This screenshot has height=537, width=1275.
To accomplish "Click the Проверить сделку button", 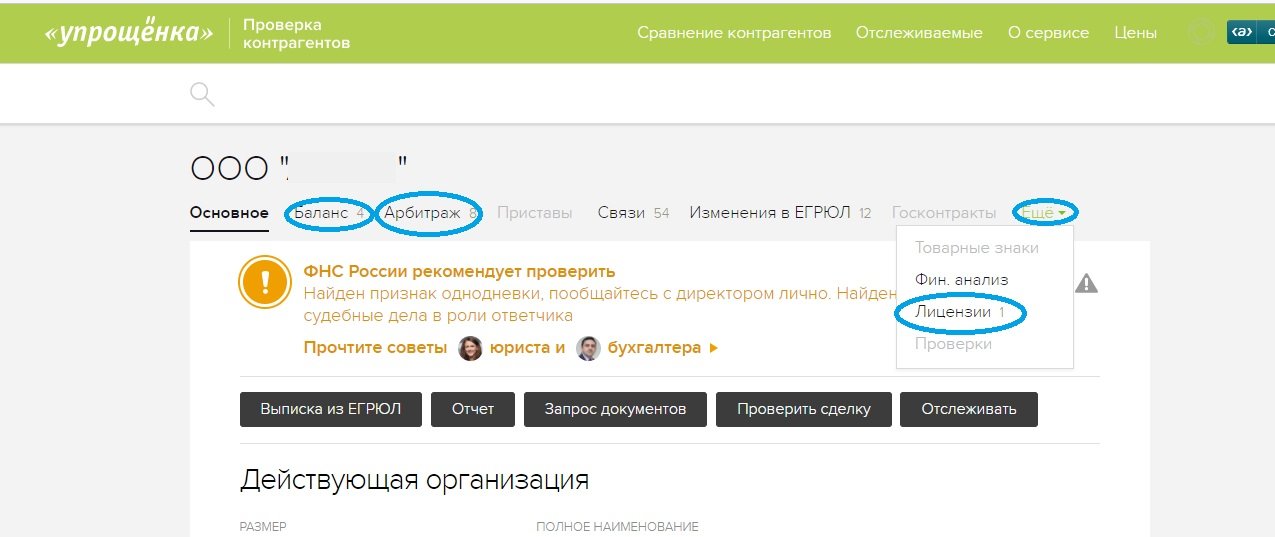I will click(803, 409).
